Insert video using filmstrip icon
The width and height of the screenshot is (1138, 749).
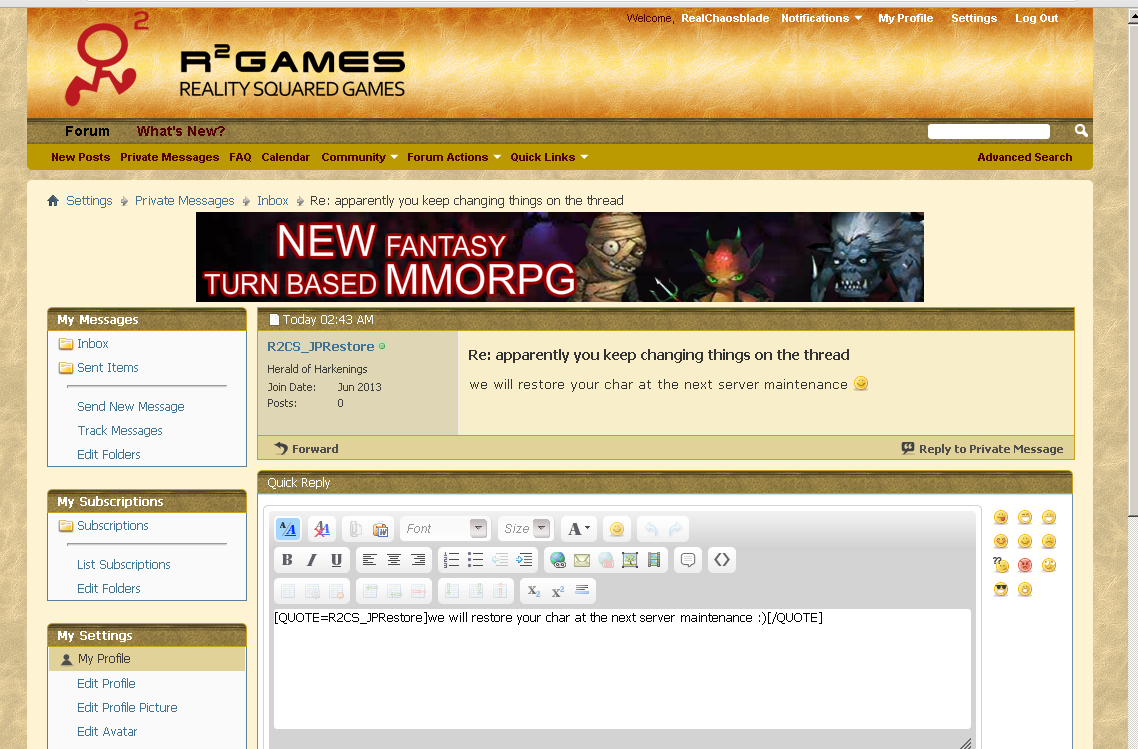pos(654,560)
